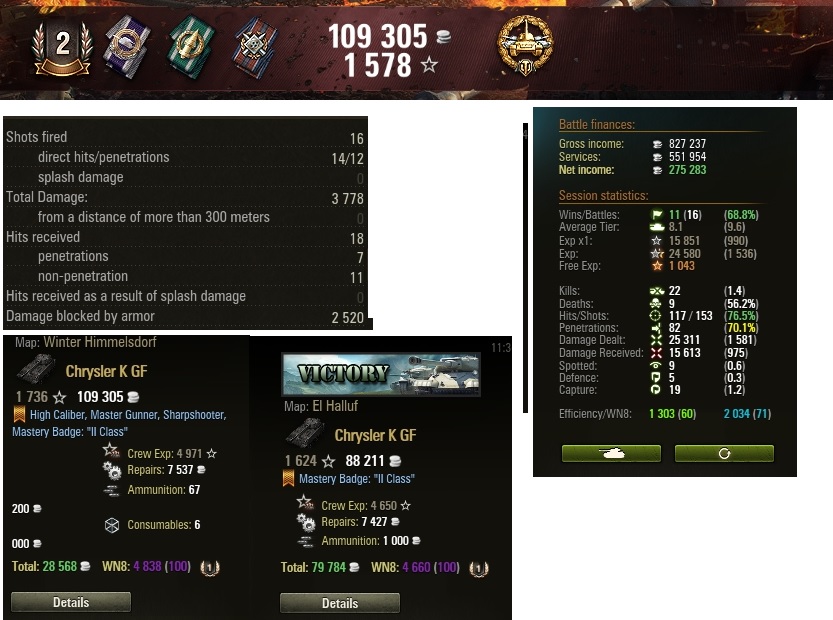This screenshot has width=833, height=620.
Task: Open Details for Winter Himmelsdorf battle
Action: [x=71, y=602]
